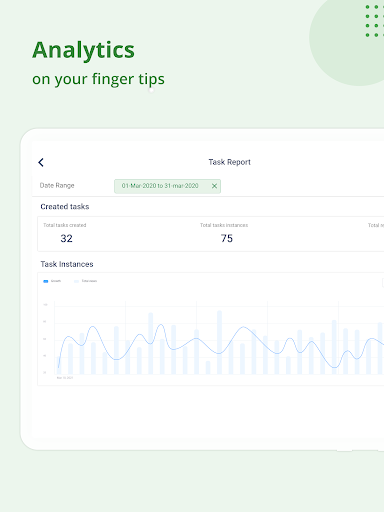This screenshot has width=384, height=512.
Task: Select the partially visible third Total statistic
Action: [x=376, y=225]
